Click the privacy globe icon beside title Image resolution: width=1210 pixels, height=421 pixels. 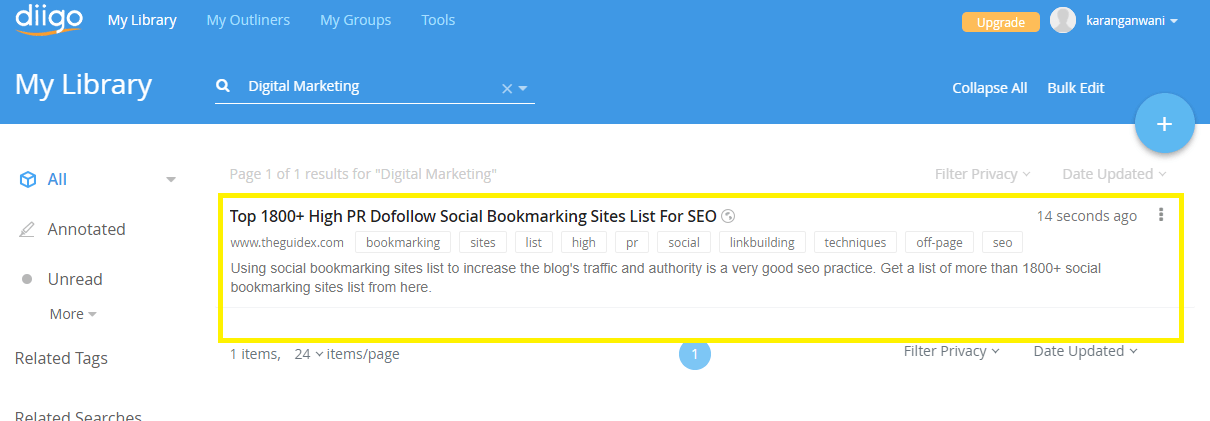click(x=728, y=216)
